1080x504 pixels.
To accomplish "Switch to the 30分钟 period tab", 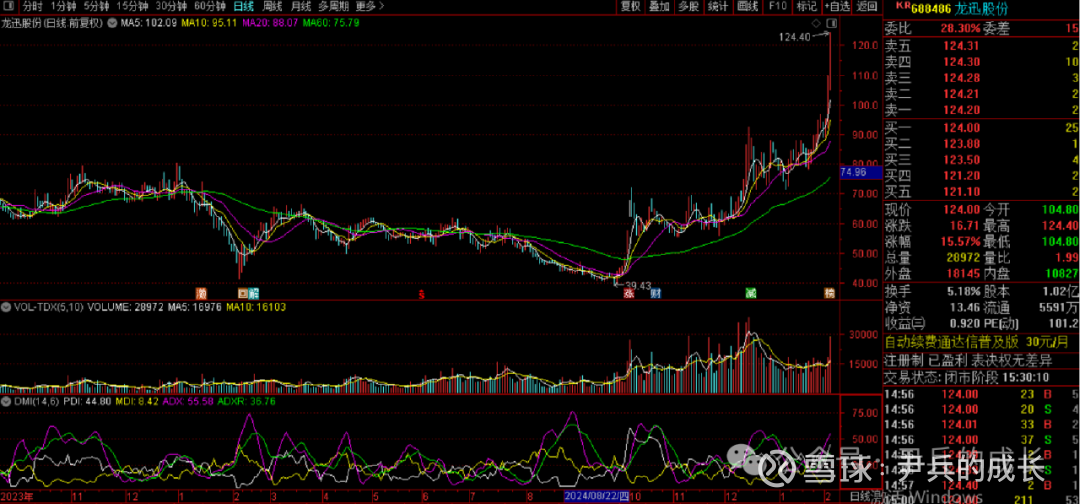I will (170, 7).
